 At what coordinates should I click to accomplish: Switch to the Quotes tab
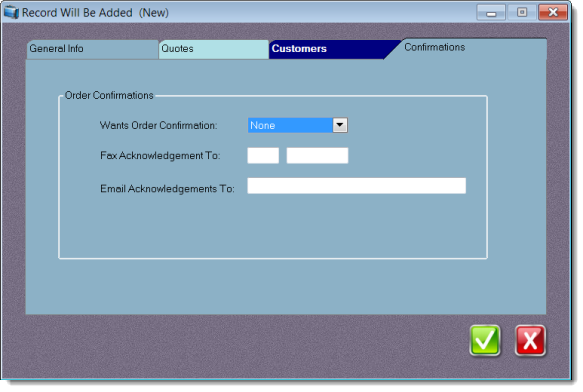pos(214,49)
